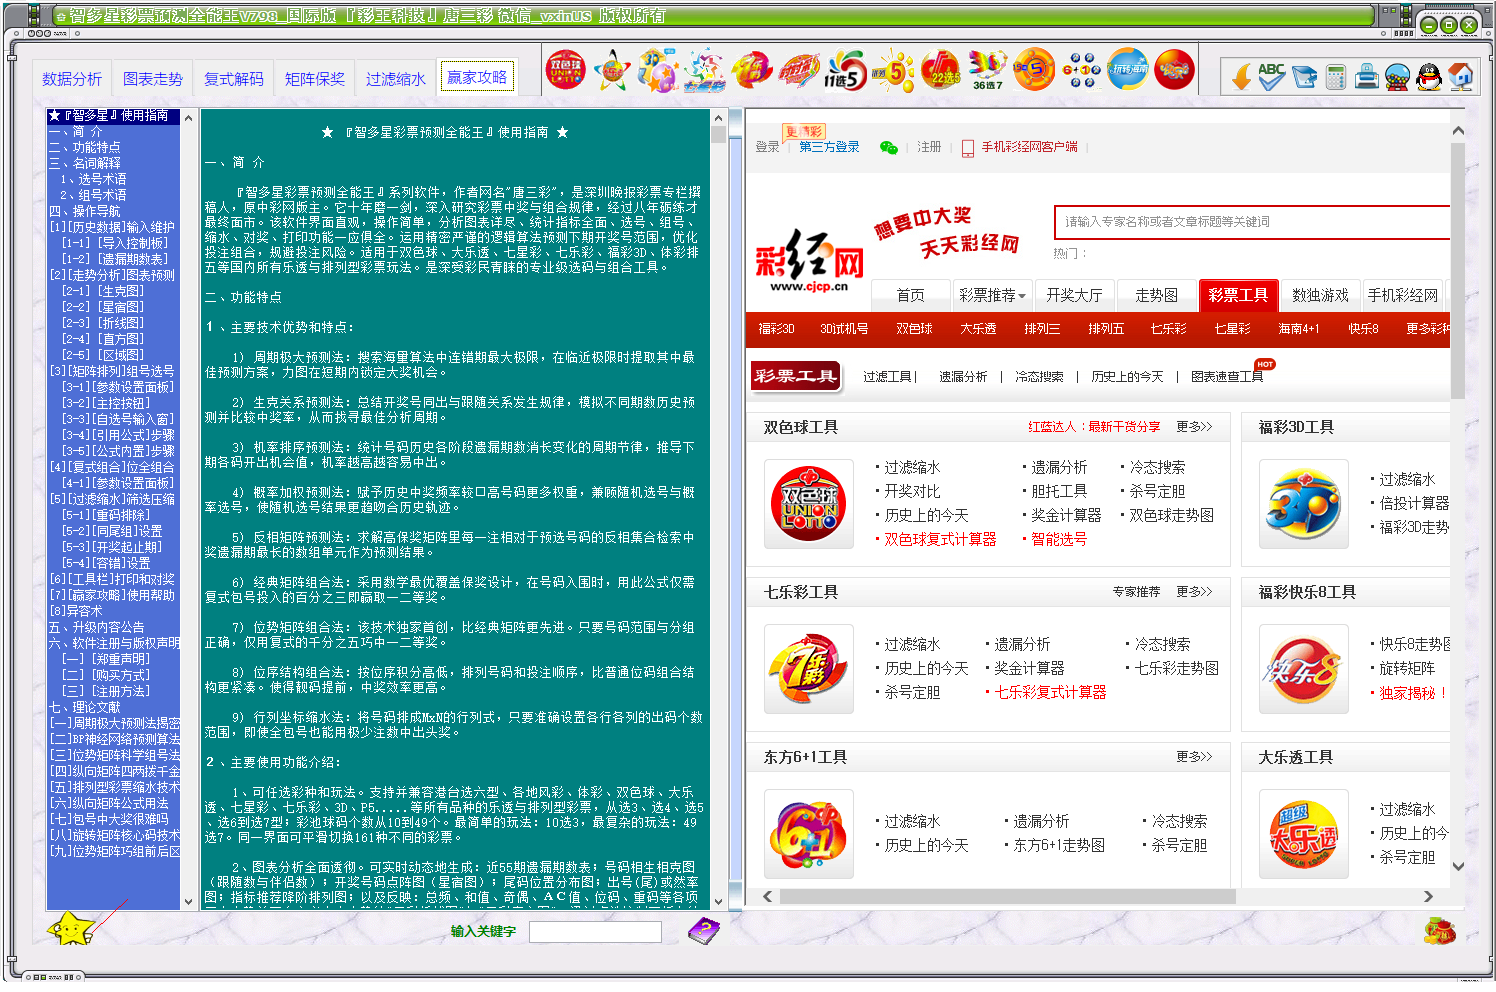Select [2-1] [生克图] tree entry
The height and width of the screenshot is (992, 1496).
[103, 291]
